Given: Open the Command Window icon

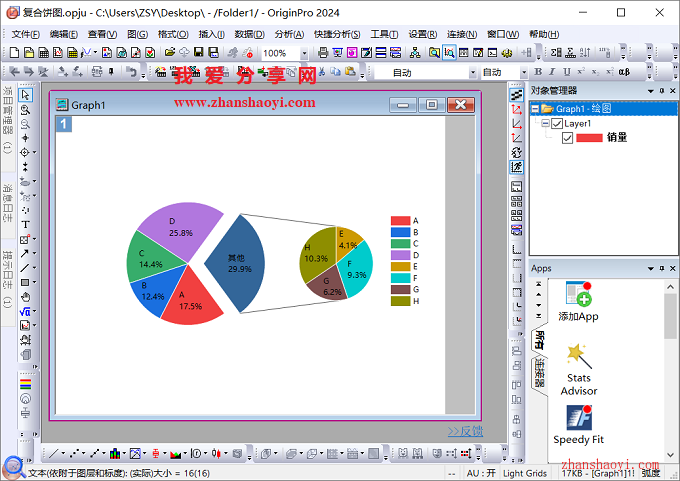Looking at the screenshot, I should 492,53.
